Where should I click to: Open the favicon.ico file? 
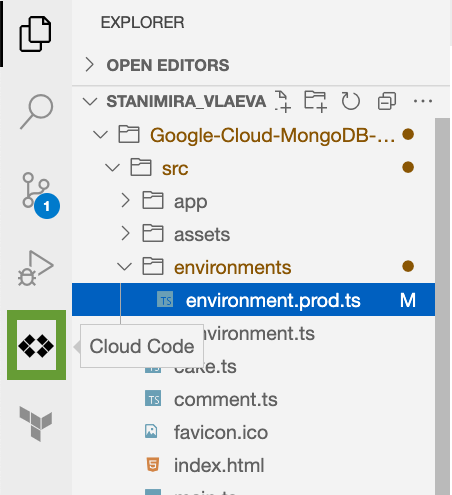pos(221,432)
